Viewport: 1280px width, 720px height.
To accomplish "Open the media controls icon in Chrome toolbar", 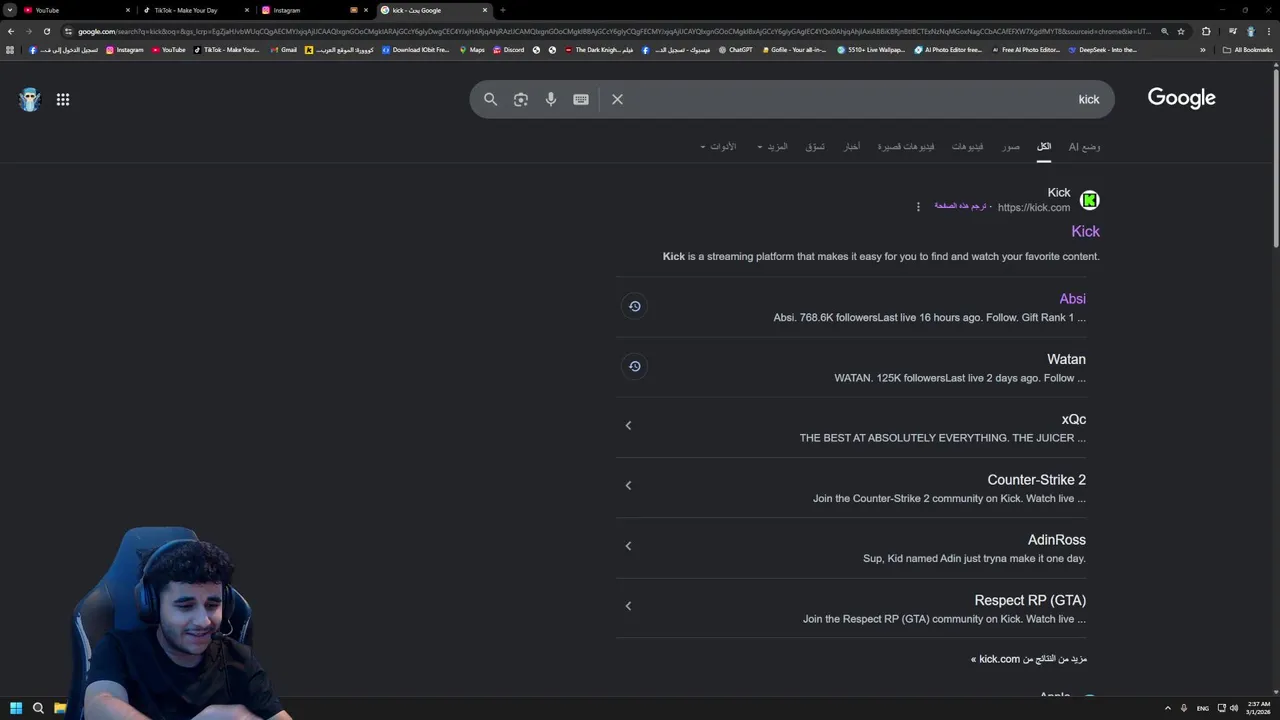I will pyautogui.click(x=1232, y=31).
